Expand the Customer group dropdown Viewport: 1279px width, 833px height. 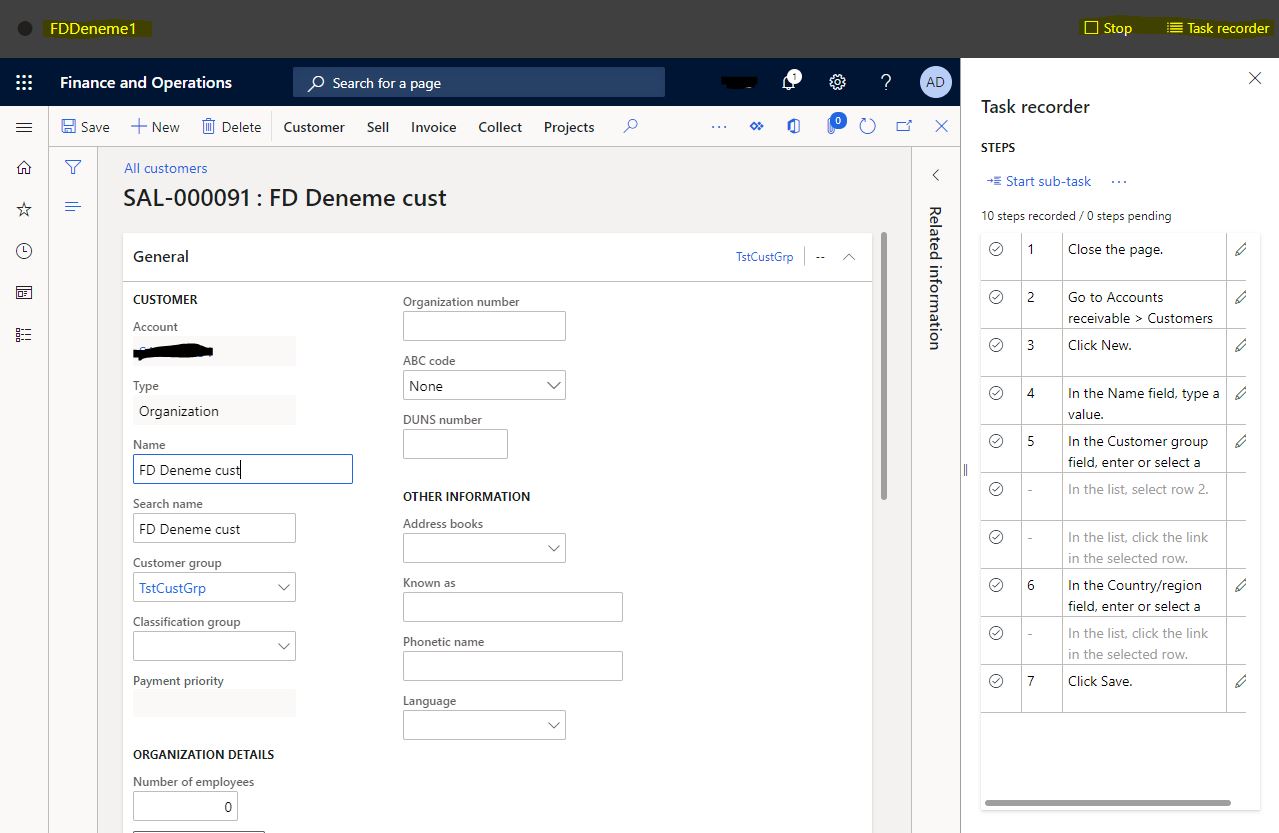click(284, 588)
